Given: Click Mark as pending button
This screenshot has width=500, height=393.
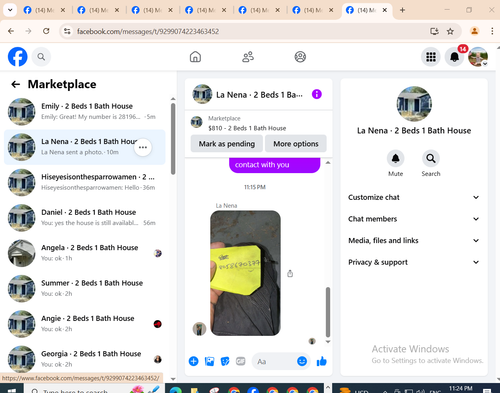Looking at the screenshot, I should (x=227, y=144).
